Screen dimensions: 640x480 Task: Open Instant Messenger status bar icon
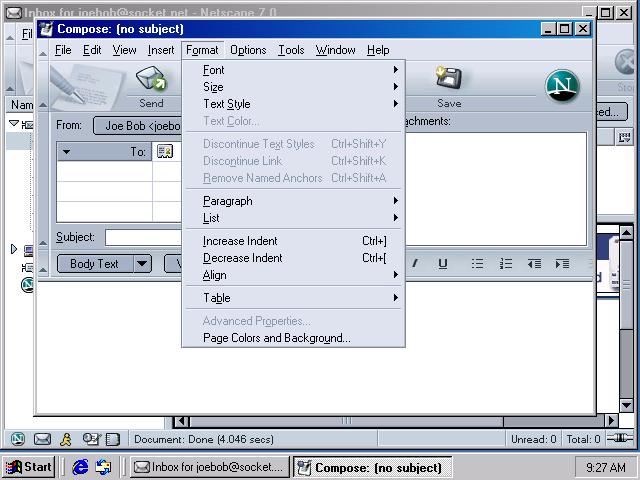click(x=66, y=439)
